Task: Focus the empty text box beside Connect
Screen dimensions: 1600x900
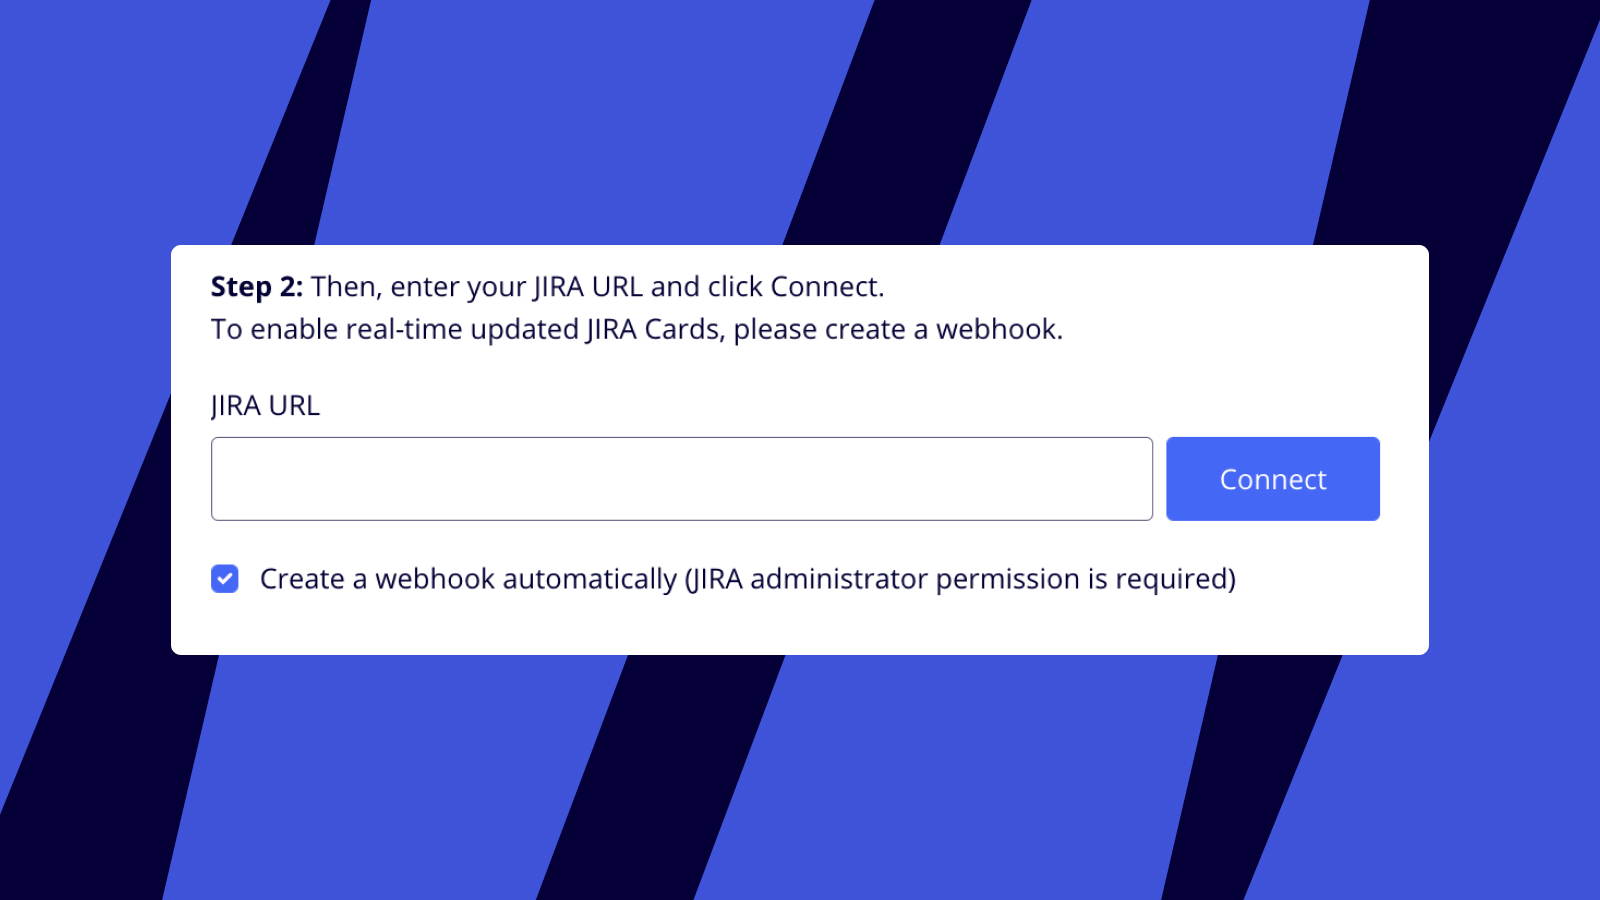Action: [x=681, y=479]
